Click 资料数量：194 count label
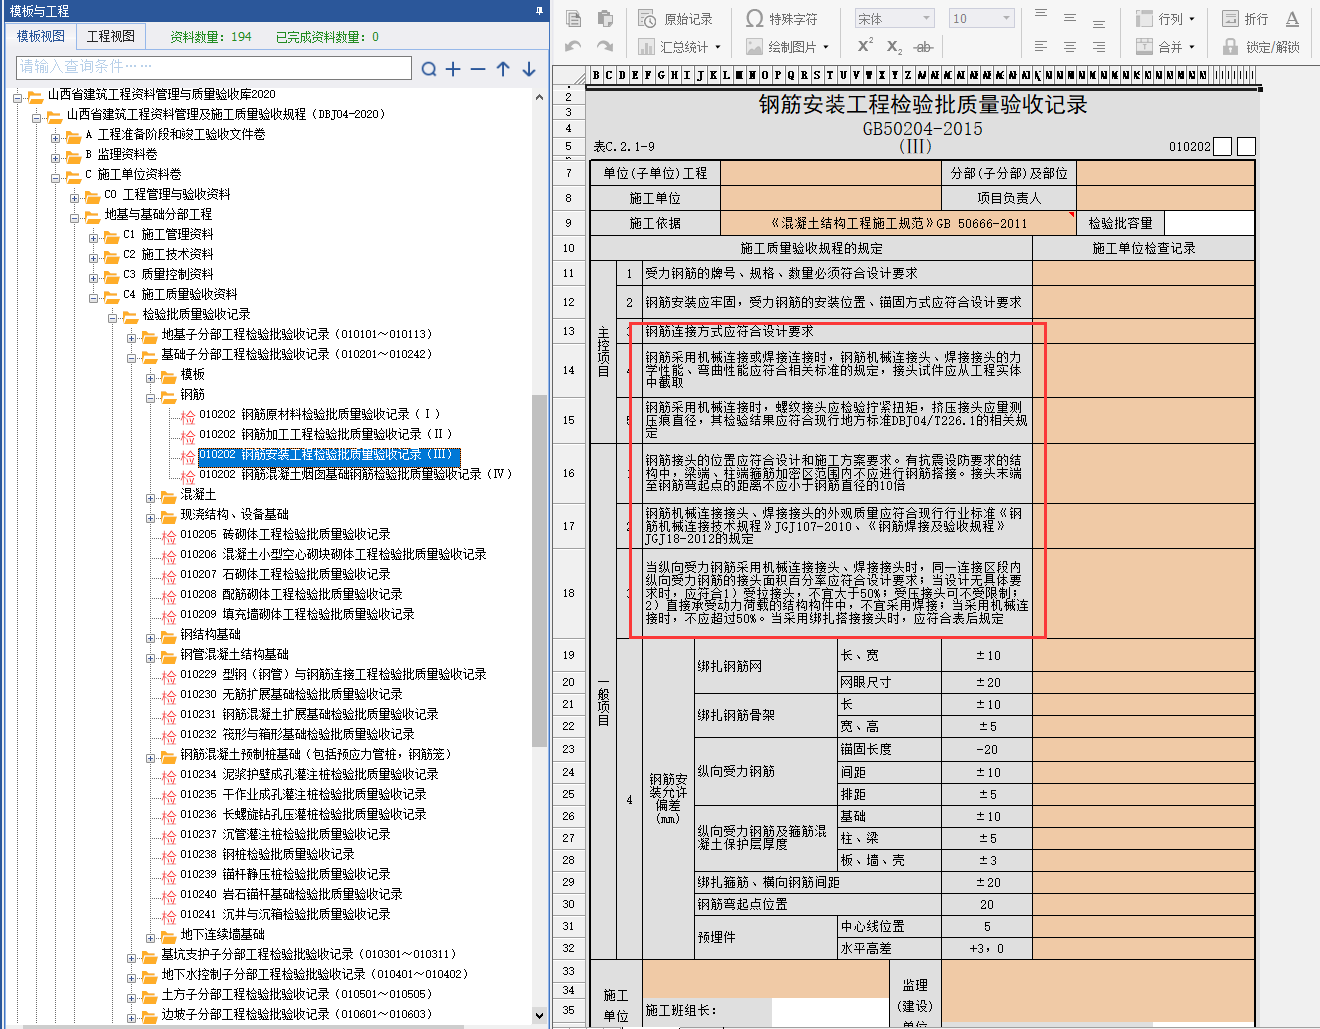Image resolution: width=1320 pixels, height=1029 pixels. click(x=211, y=37)
